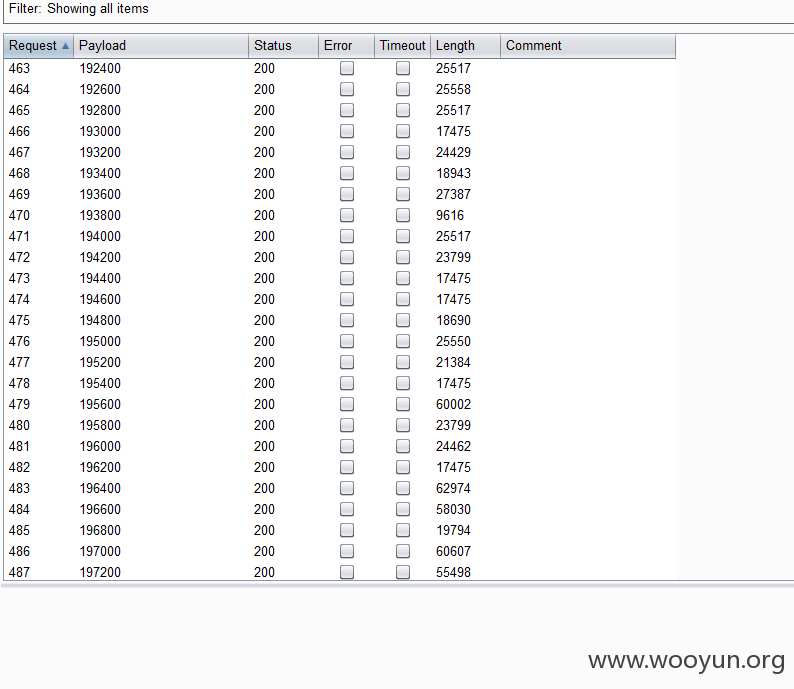794x689 pixels.
Task: Tick the Error checkbox for request 483
Action: tap(347, 489)
